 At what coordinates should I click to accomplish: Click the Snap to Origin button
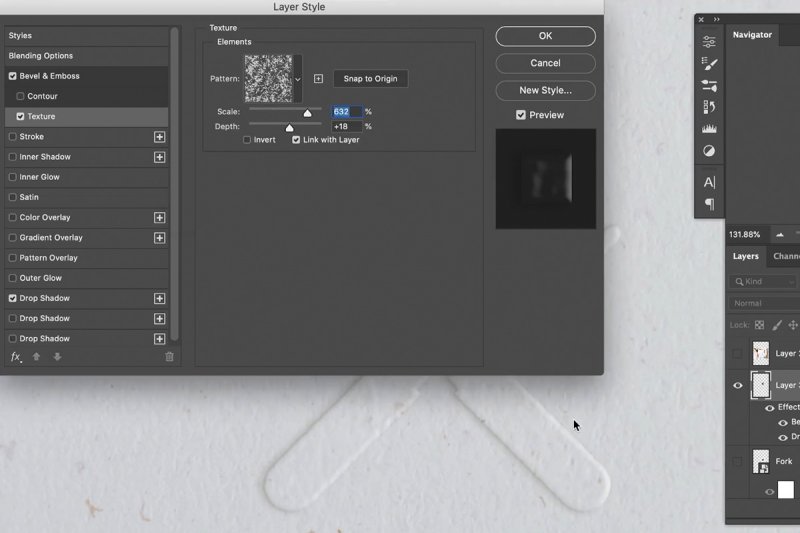pos(370,79)
